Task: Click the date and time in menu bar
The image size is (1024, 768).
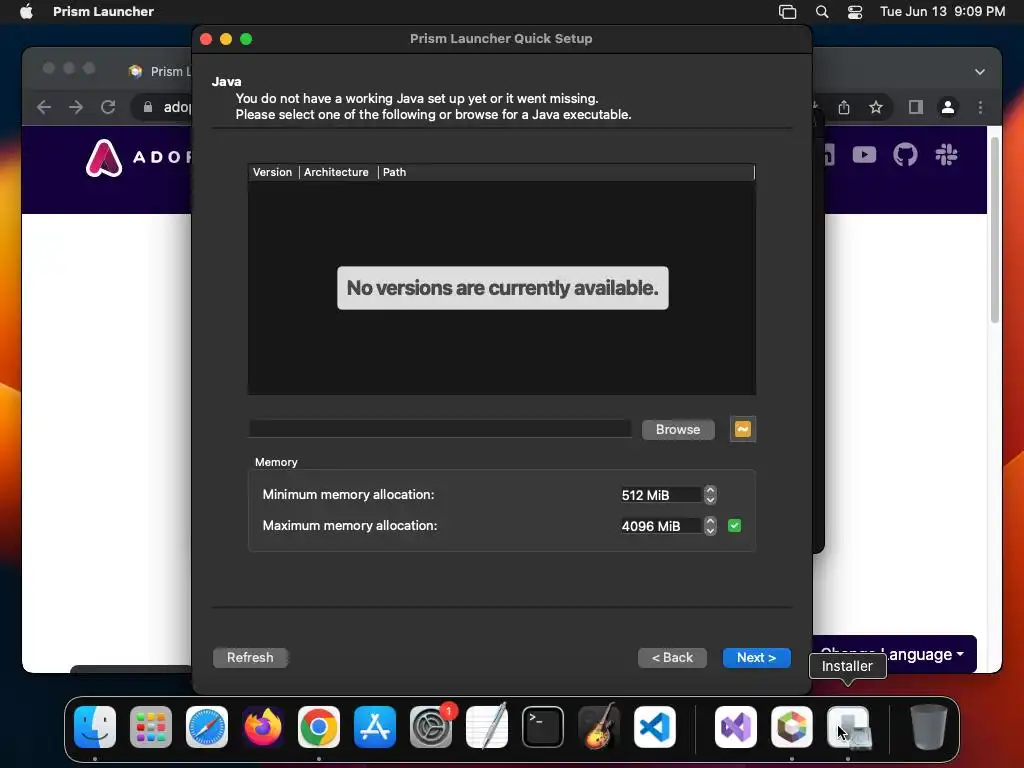Action: tap(942, 11)
